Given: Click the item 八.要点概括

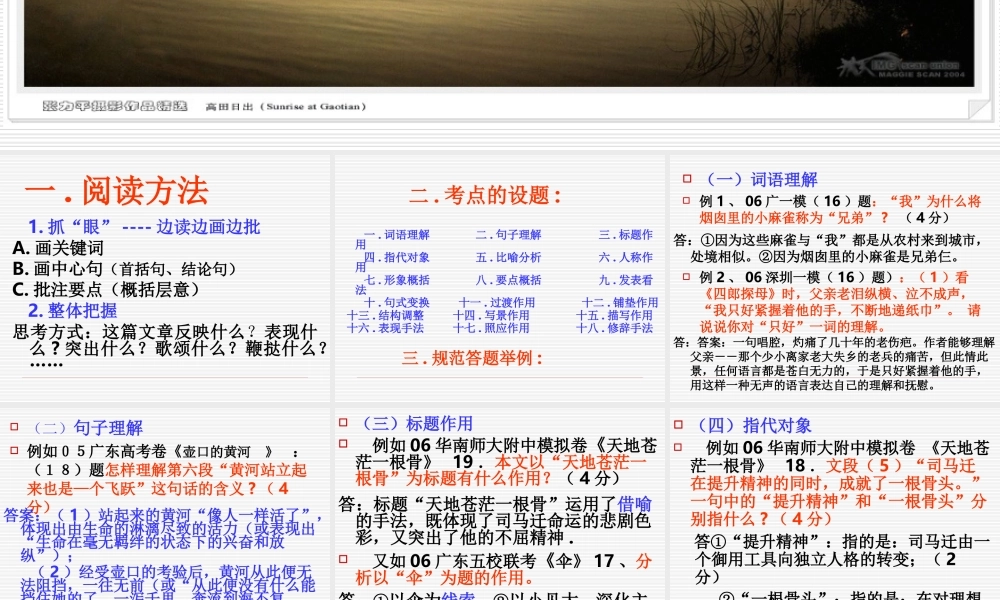Looking at the screenshot, I should (x=508, y=280).
